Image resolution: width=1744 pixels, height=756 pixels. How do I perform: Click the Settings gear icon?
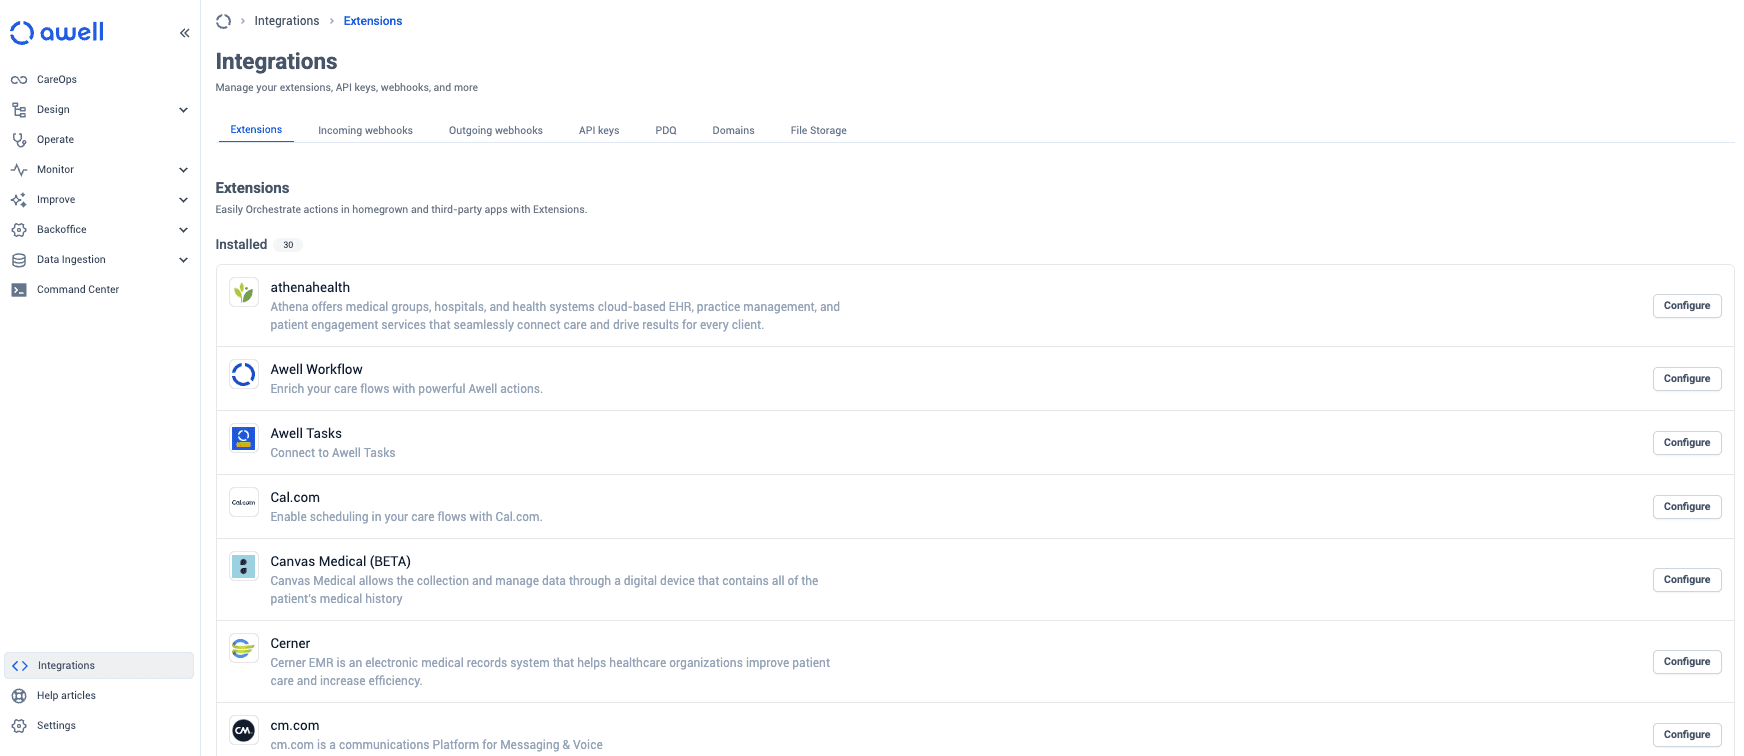pyautogui.click(x=19, y=726)
